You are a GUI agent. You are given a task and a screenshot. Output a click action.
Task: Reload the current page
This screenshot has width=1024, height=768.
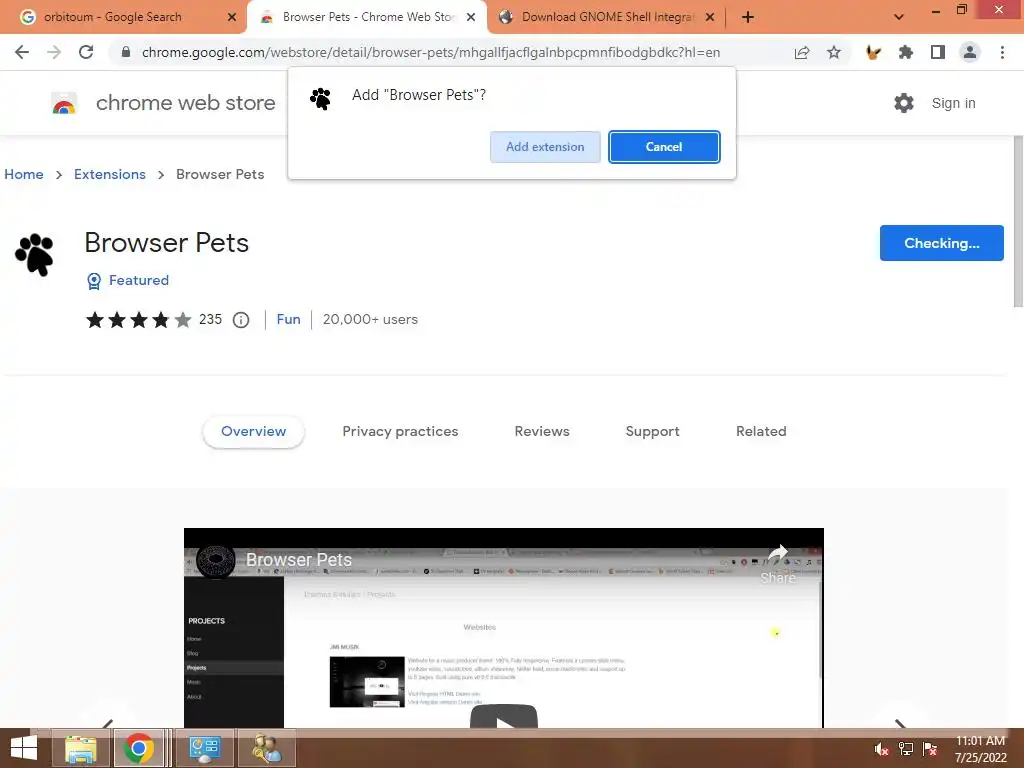(x=86, y=52)
